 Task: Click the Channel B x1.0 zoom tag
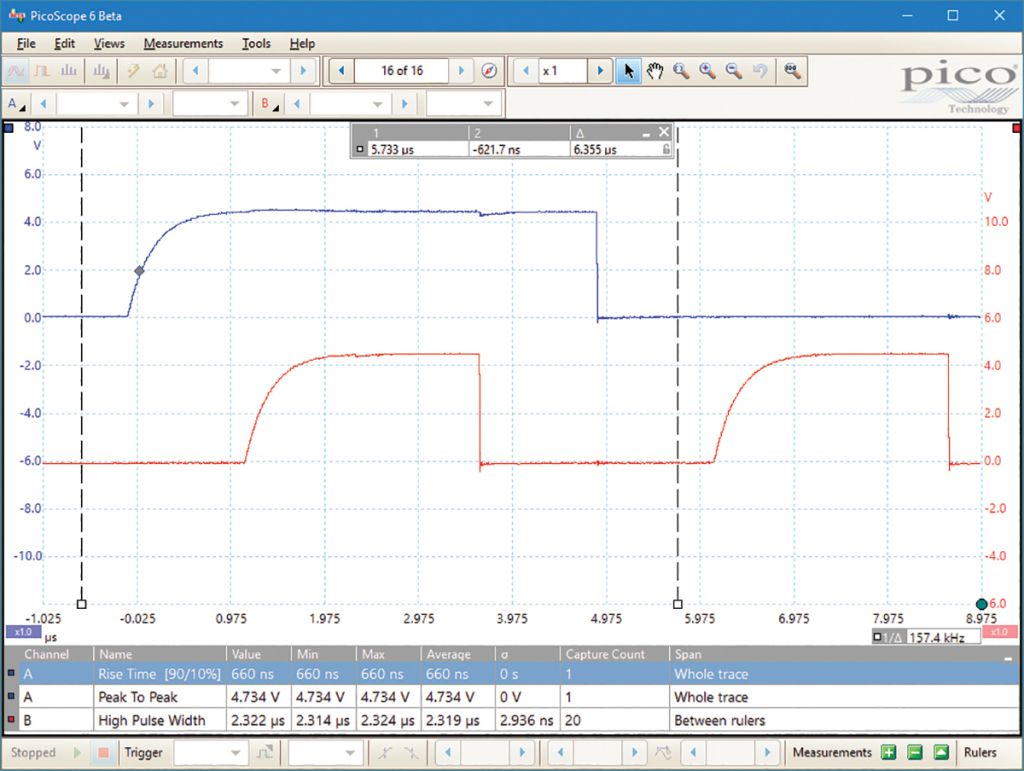[x=999, y=632]
